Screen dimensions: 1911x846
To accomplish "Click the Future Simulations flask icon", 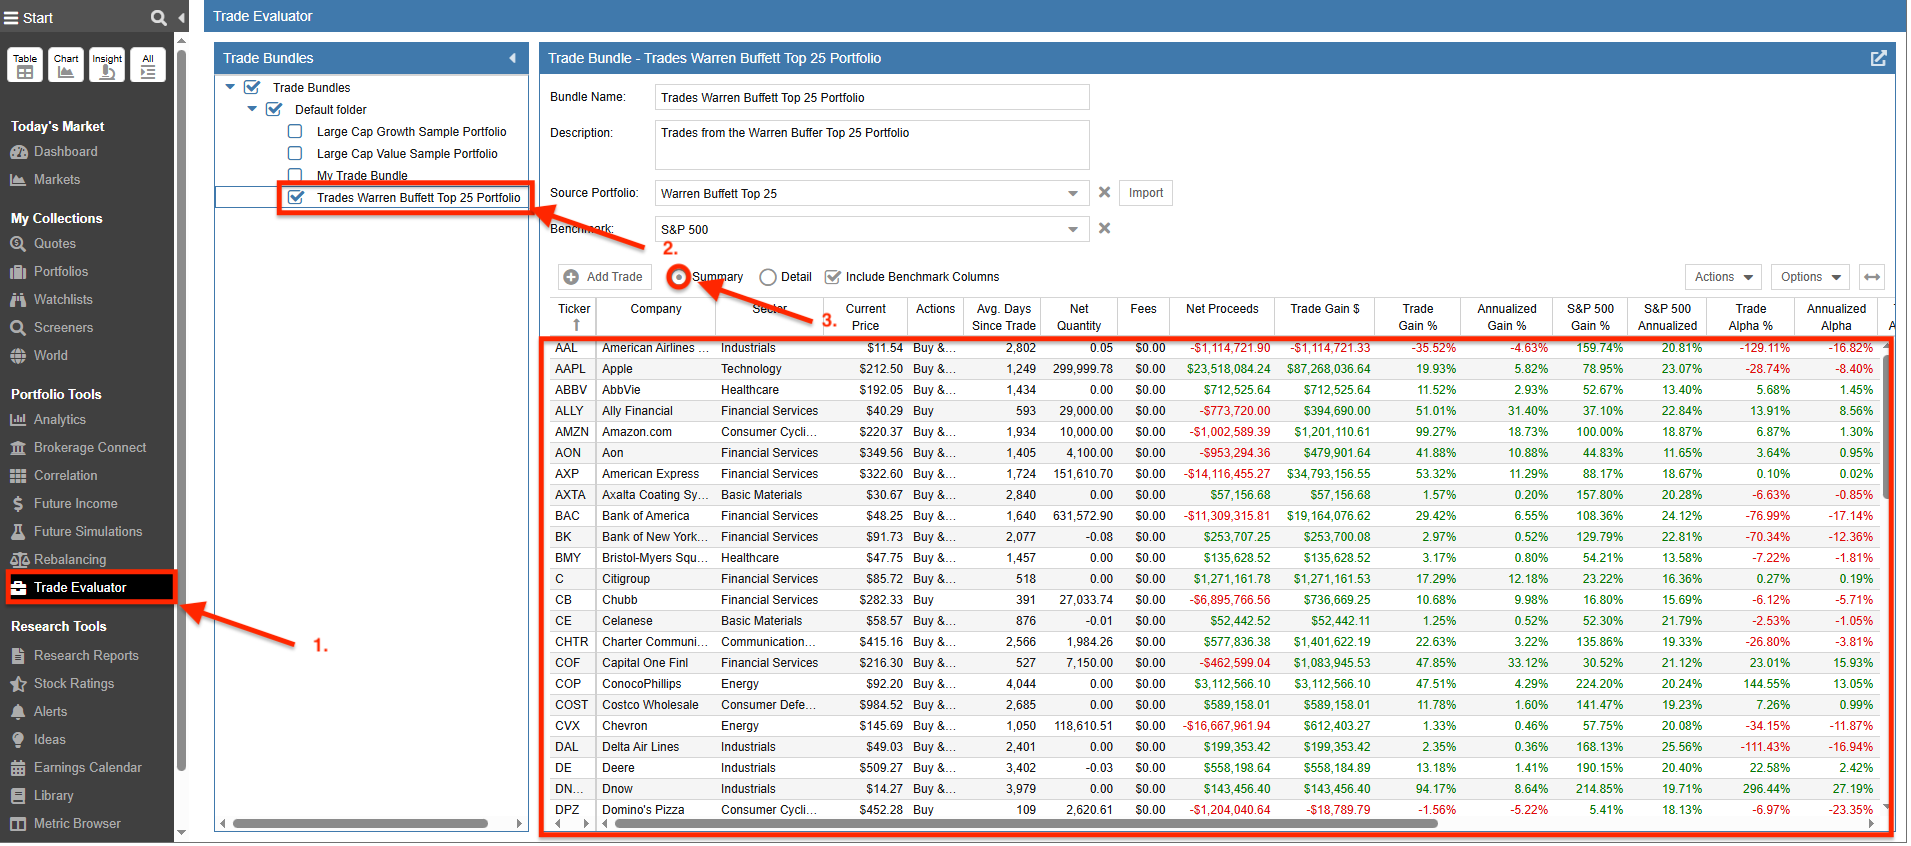I will coord(18,532).
